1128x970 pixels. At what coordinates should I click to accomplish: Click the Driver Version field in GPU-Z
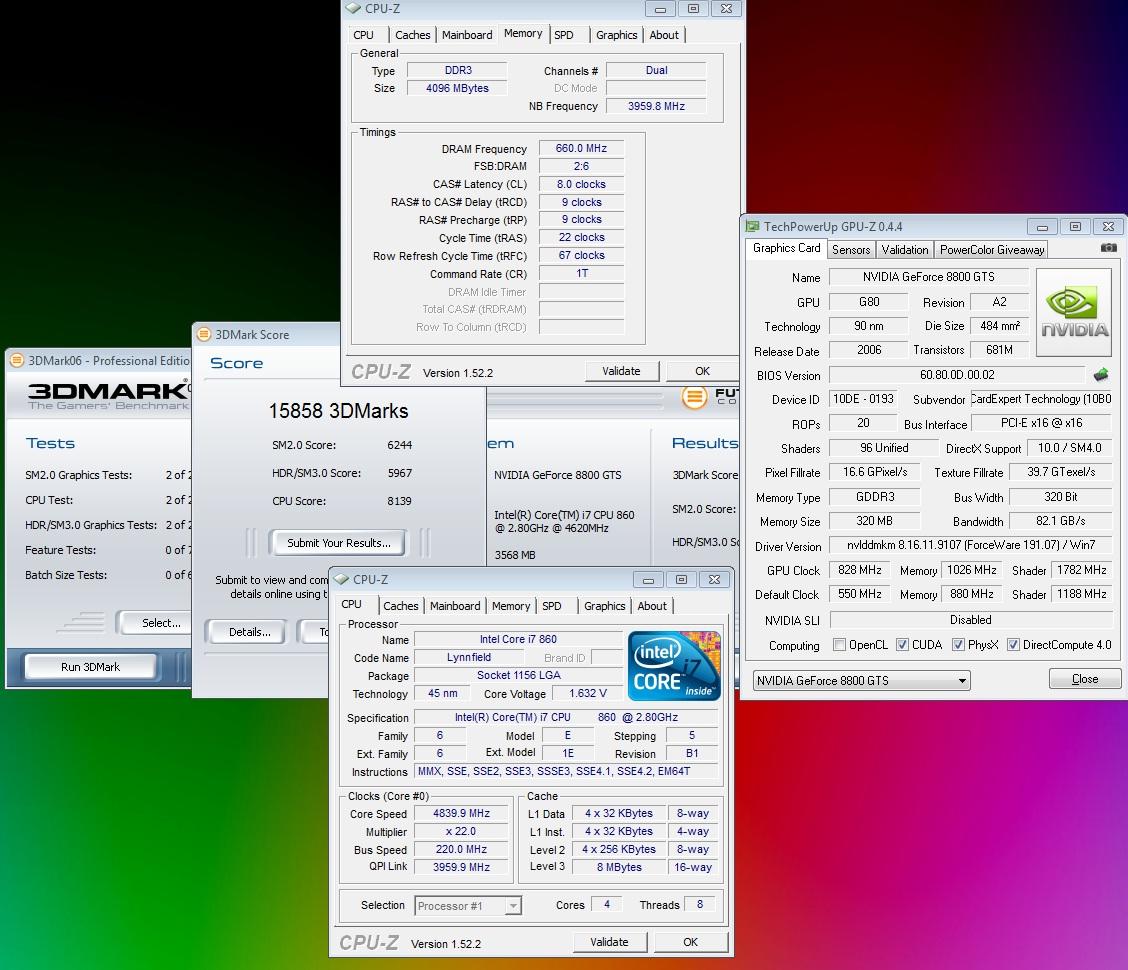tap(970, 545)
